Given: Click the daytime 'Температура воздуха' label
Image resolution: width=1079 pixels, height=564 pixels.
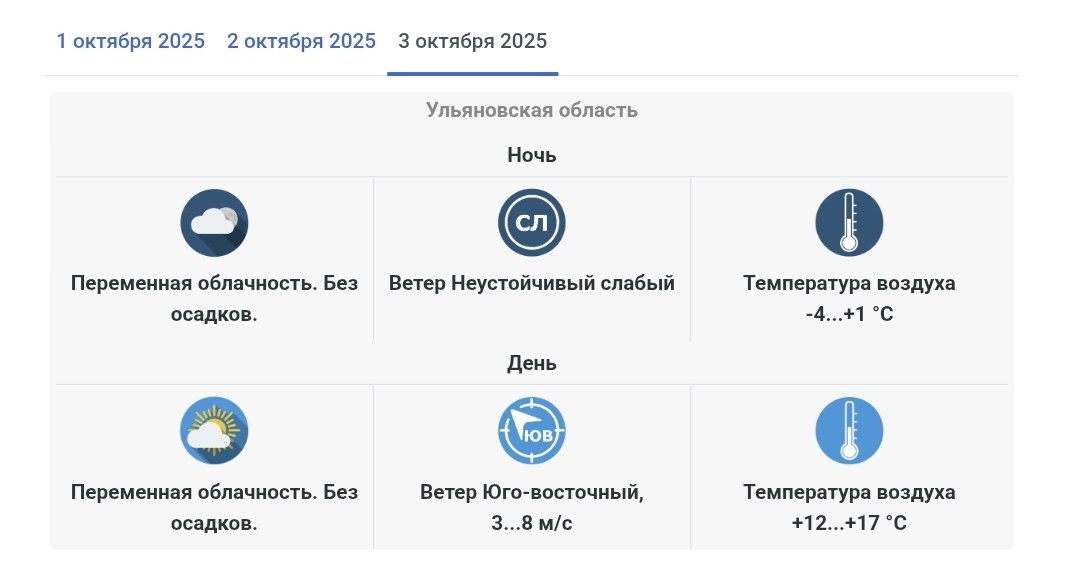Looking at the screenshot, I should [x=849, y=492].
